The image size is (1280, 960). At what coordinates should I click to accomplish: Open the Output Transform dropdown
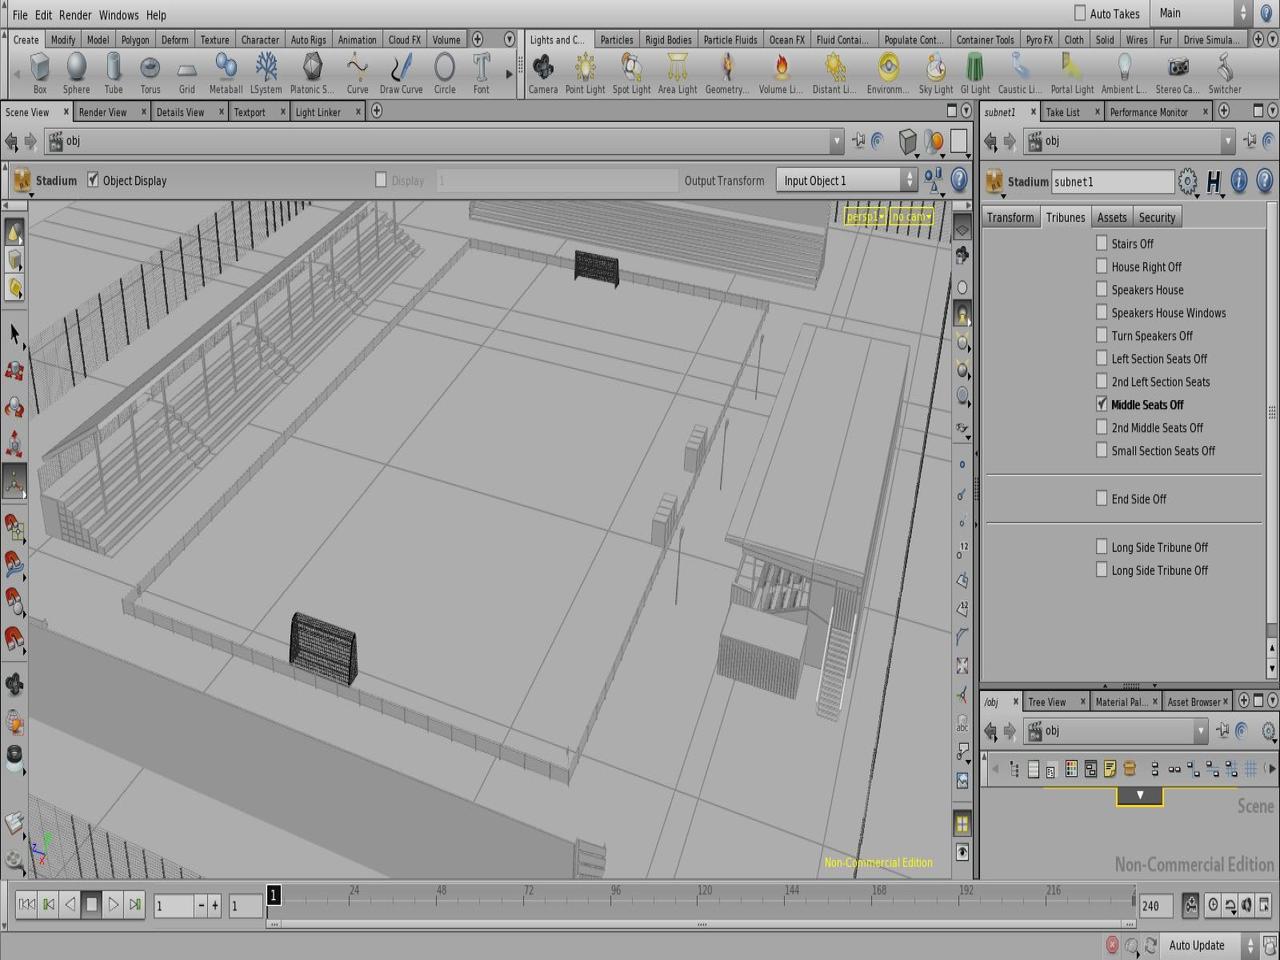[846, 181]
